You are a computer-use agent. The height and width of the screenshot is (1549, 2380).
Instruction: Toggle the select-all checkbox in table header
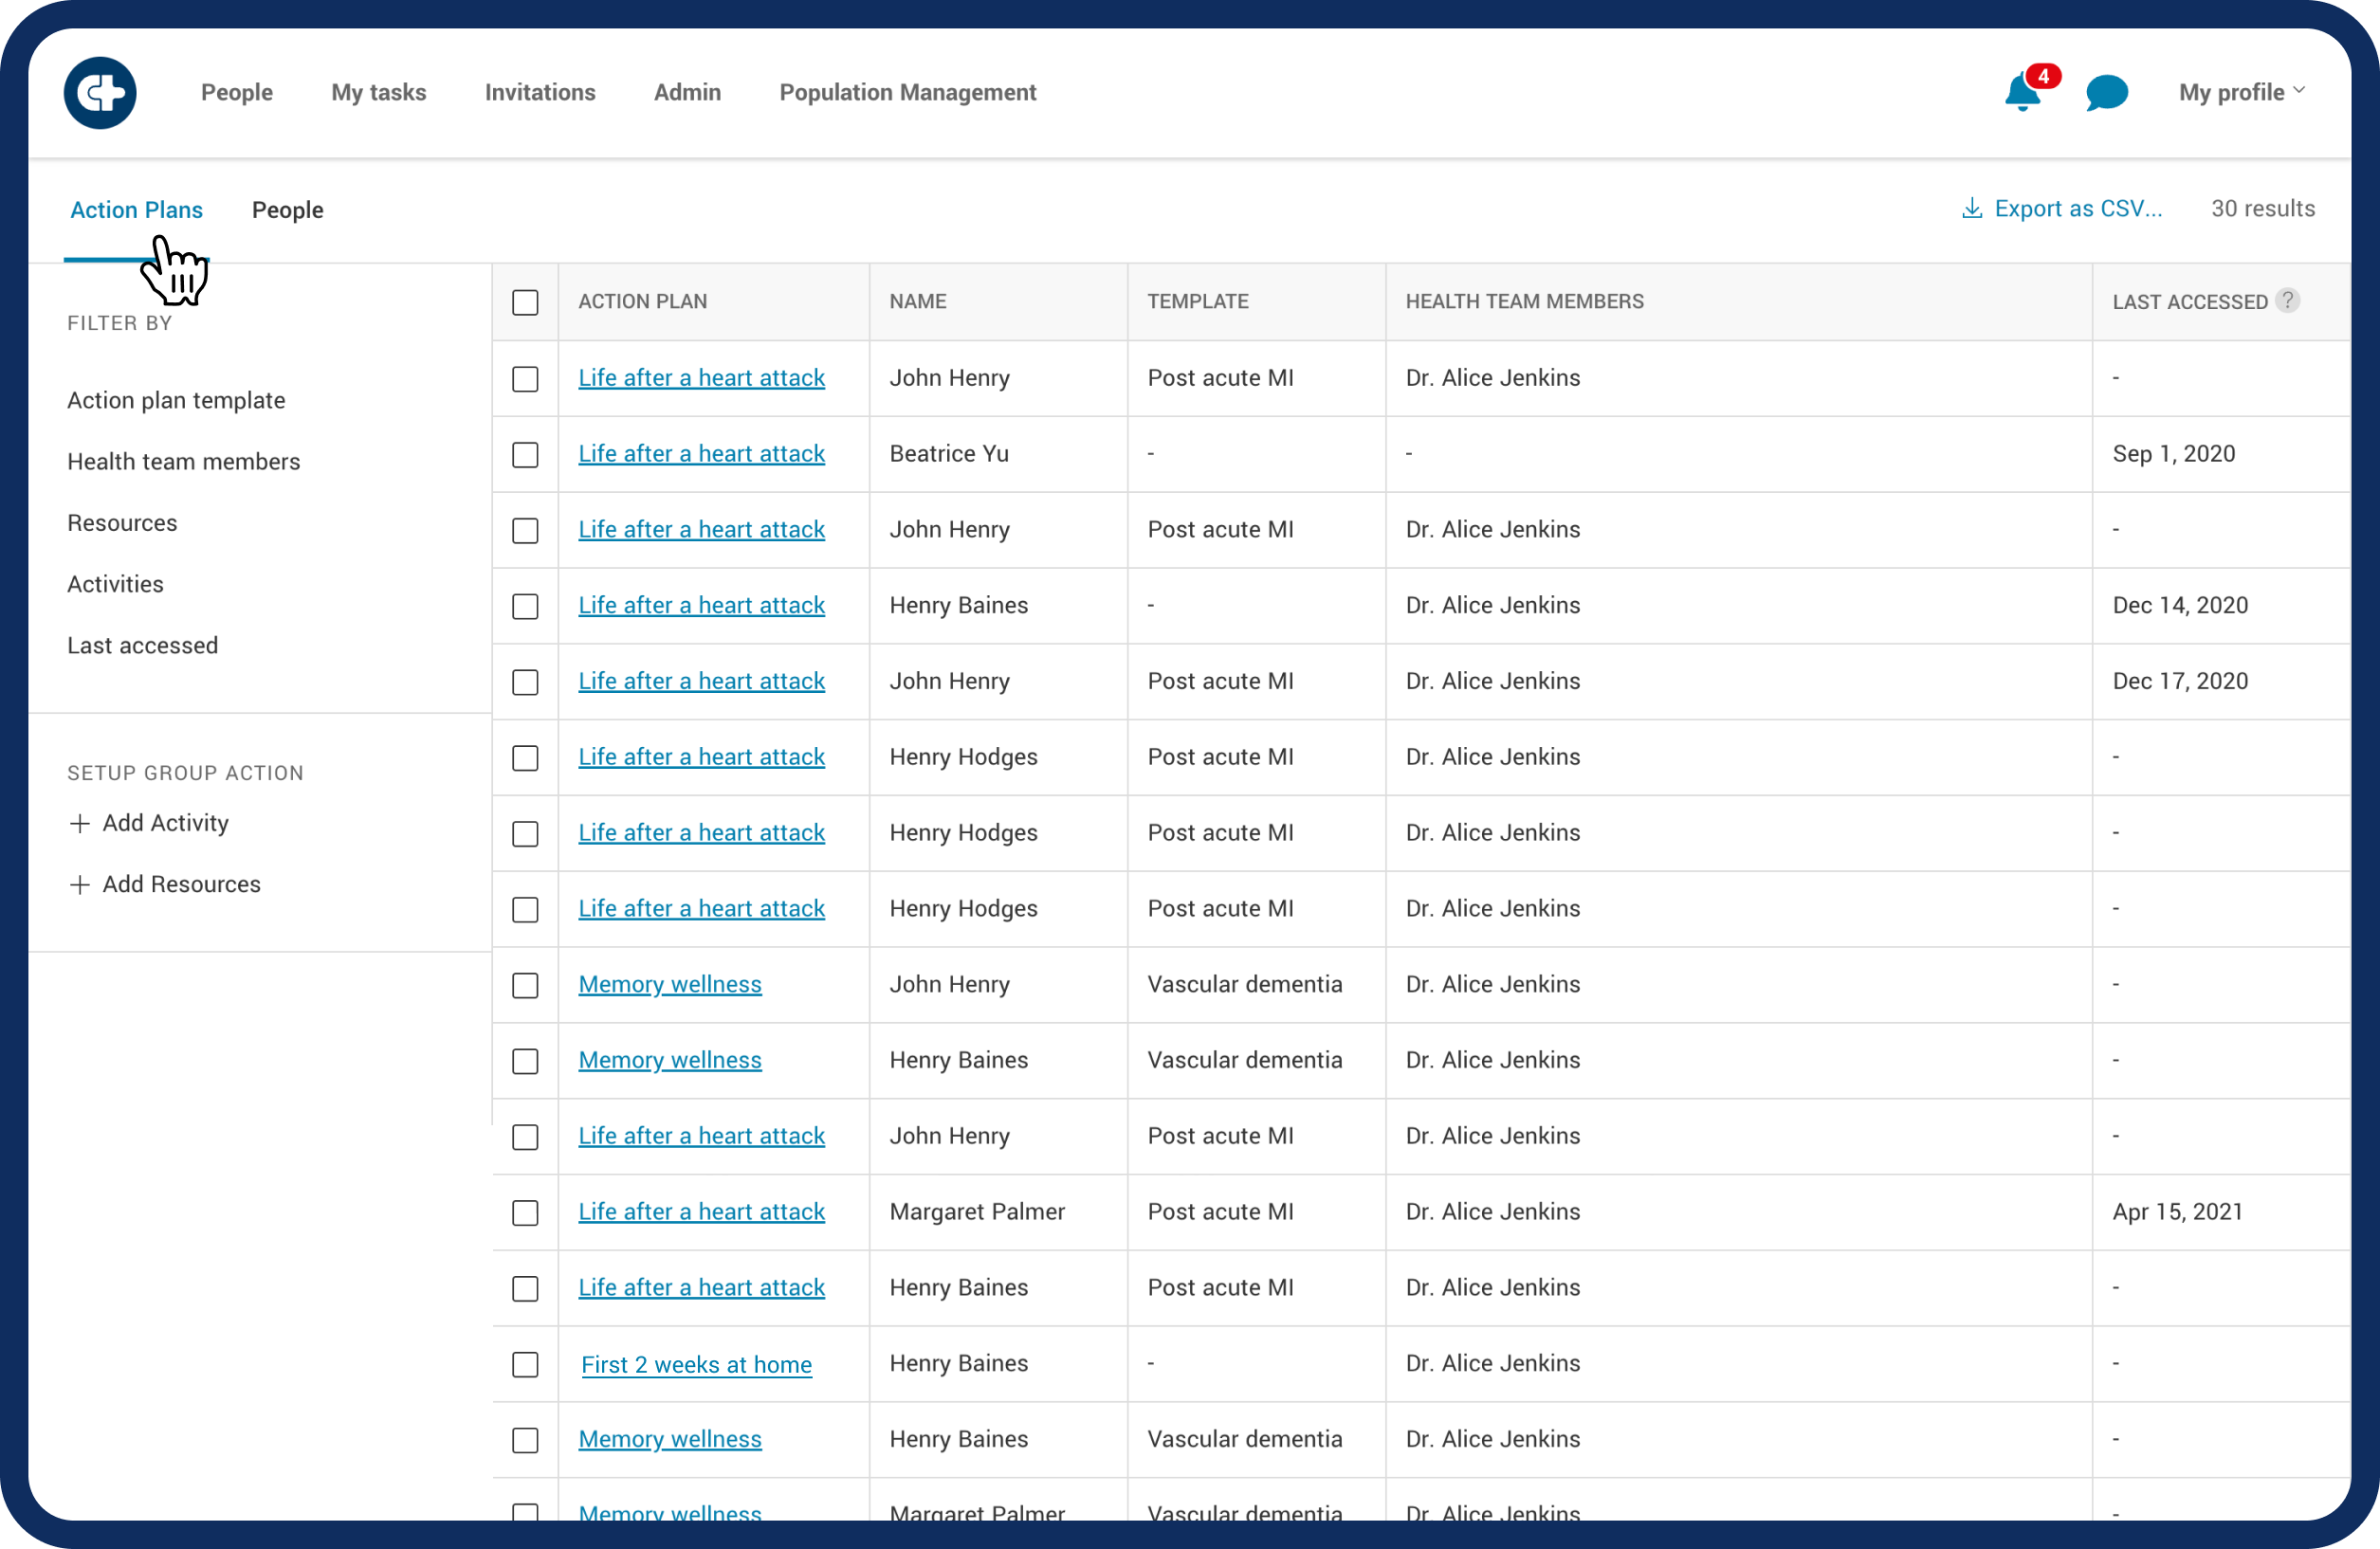click(x=525, y=302)
